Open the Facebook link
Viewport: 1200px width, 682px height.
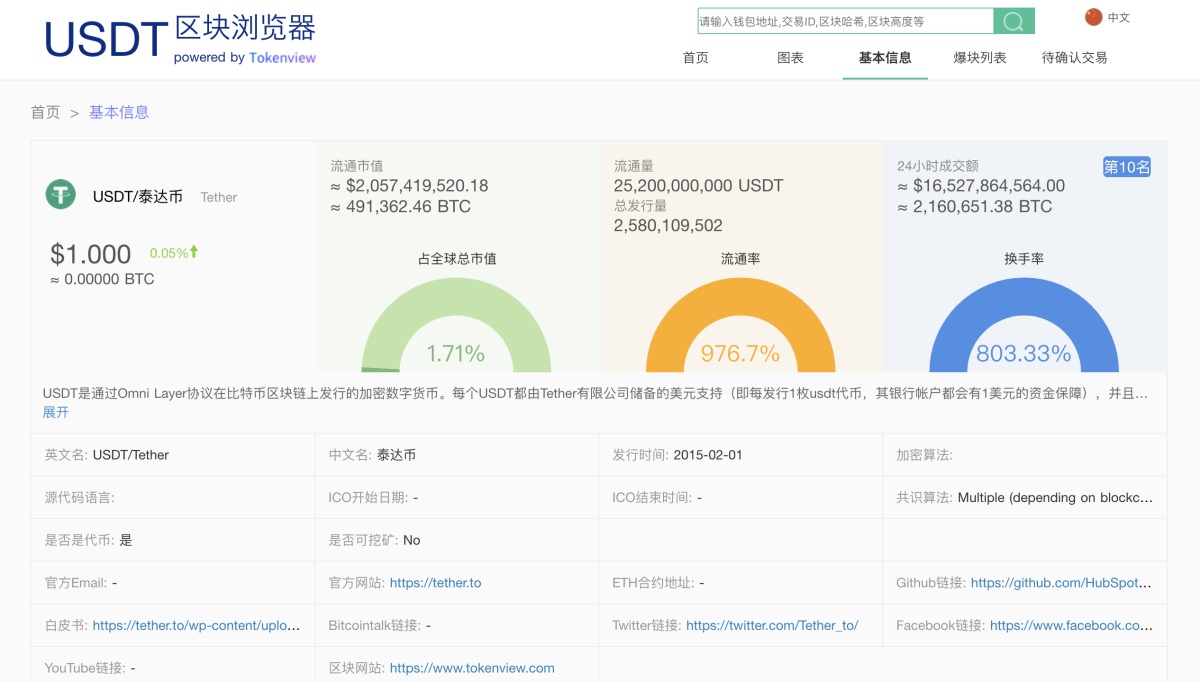pos(1071,625)
